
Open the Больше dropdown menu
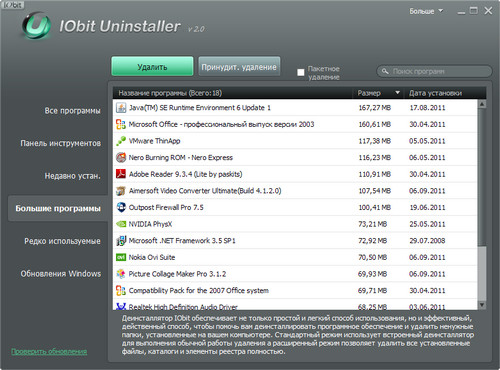[x=426, y=11]
